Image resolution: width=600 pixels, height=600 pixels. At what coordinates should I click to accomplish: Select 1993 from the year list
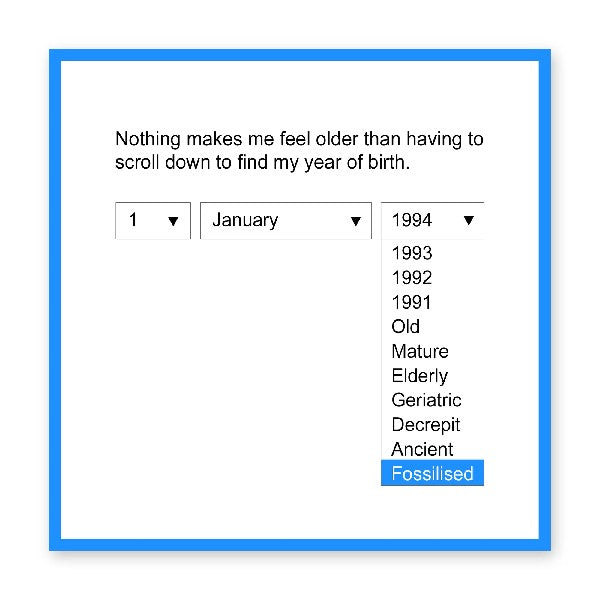point(412,253)
